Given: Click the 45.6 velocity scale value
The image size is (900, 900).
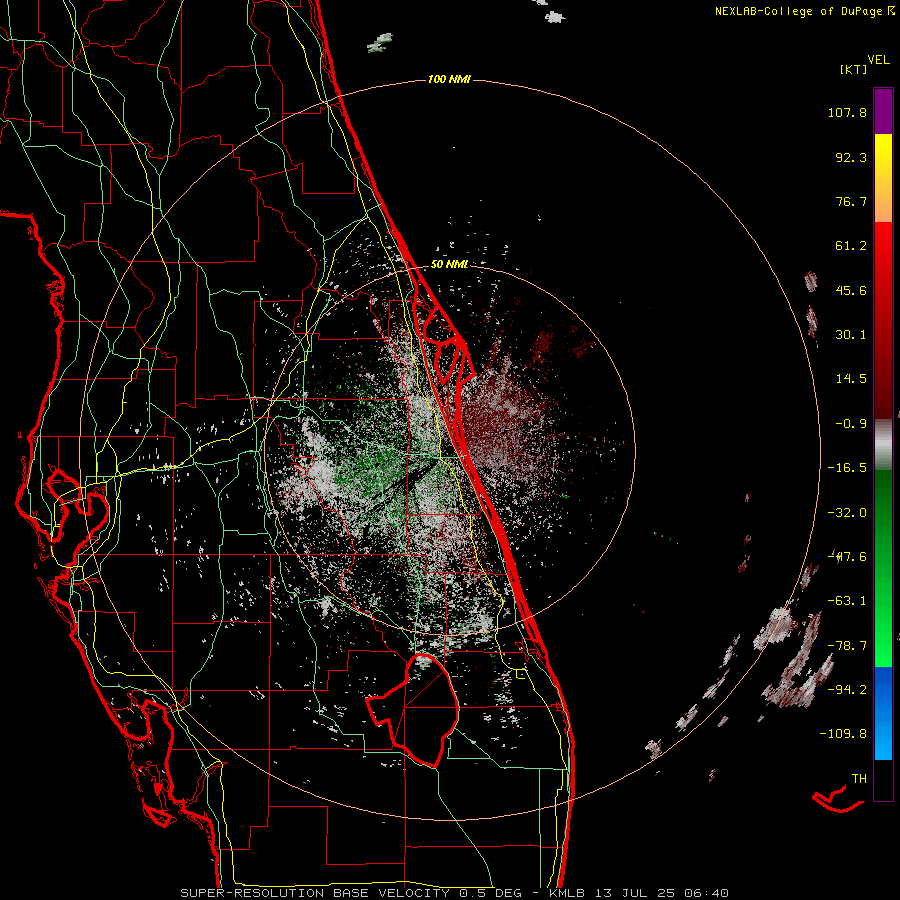Looking at the screenshot, I should click(851, 290).
